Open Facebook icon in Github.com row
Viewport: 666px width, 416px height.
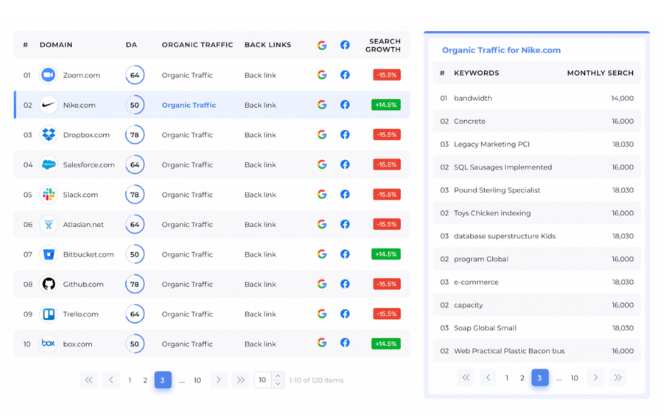(x=345, y=284)
